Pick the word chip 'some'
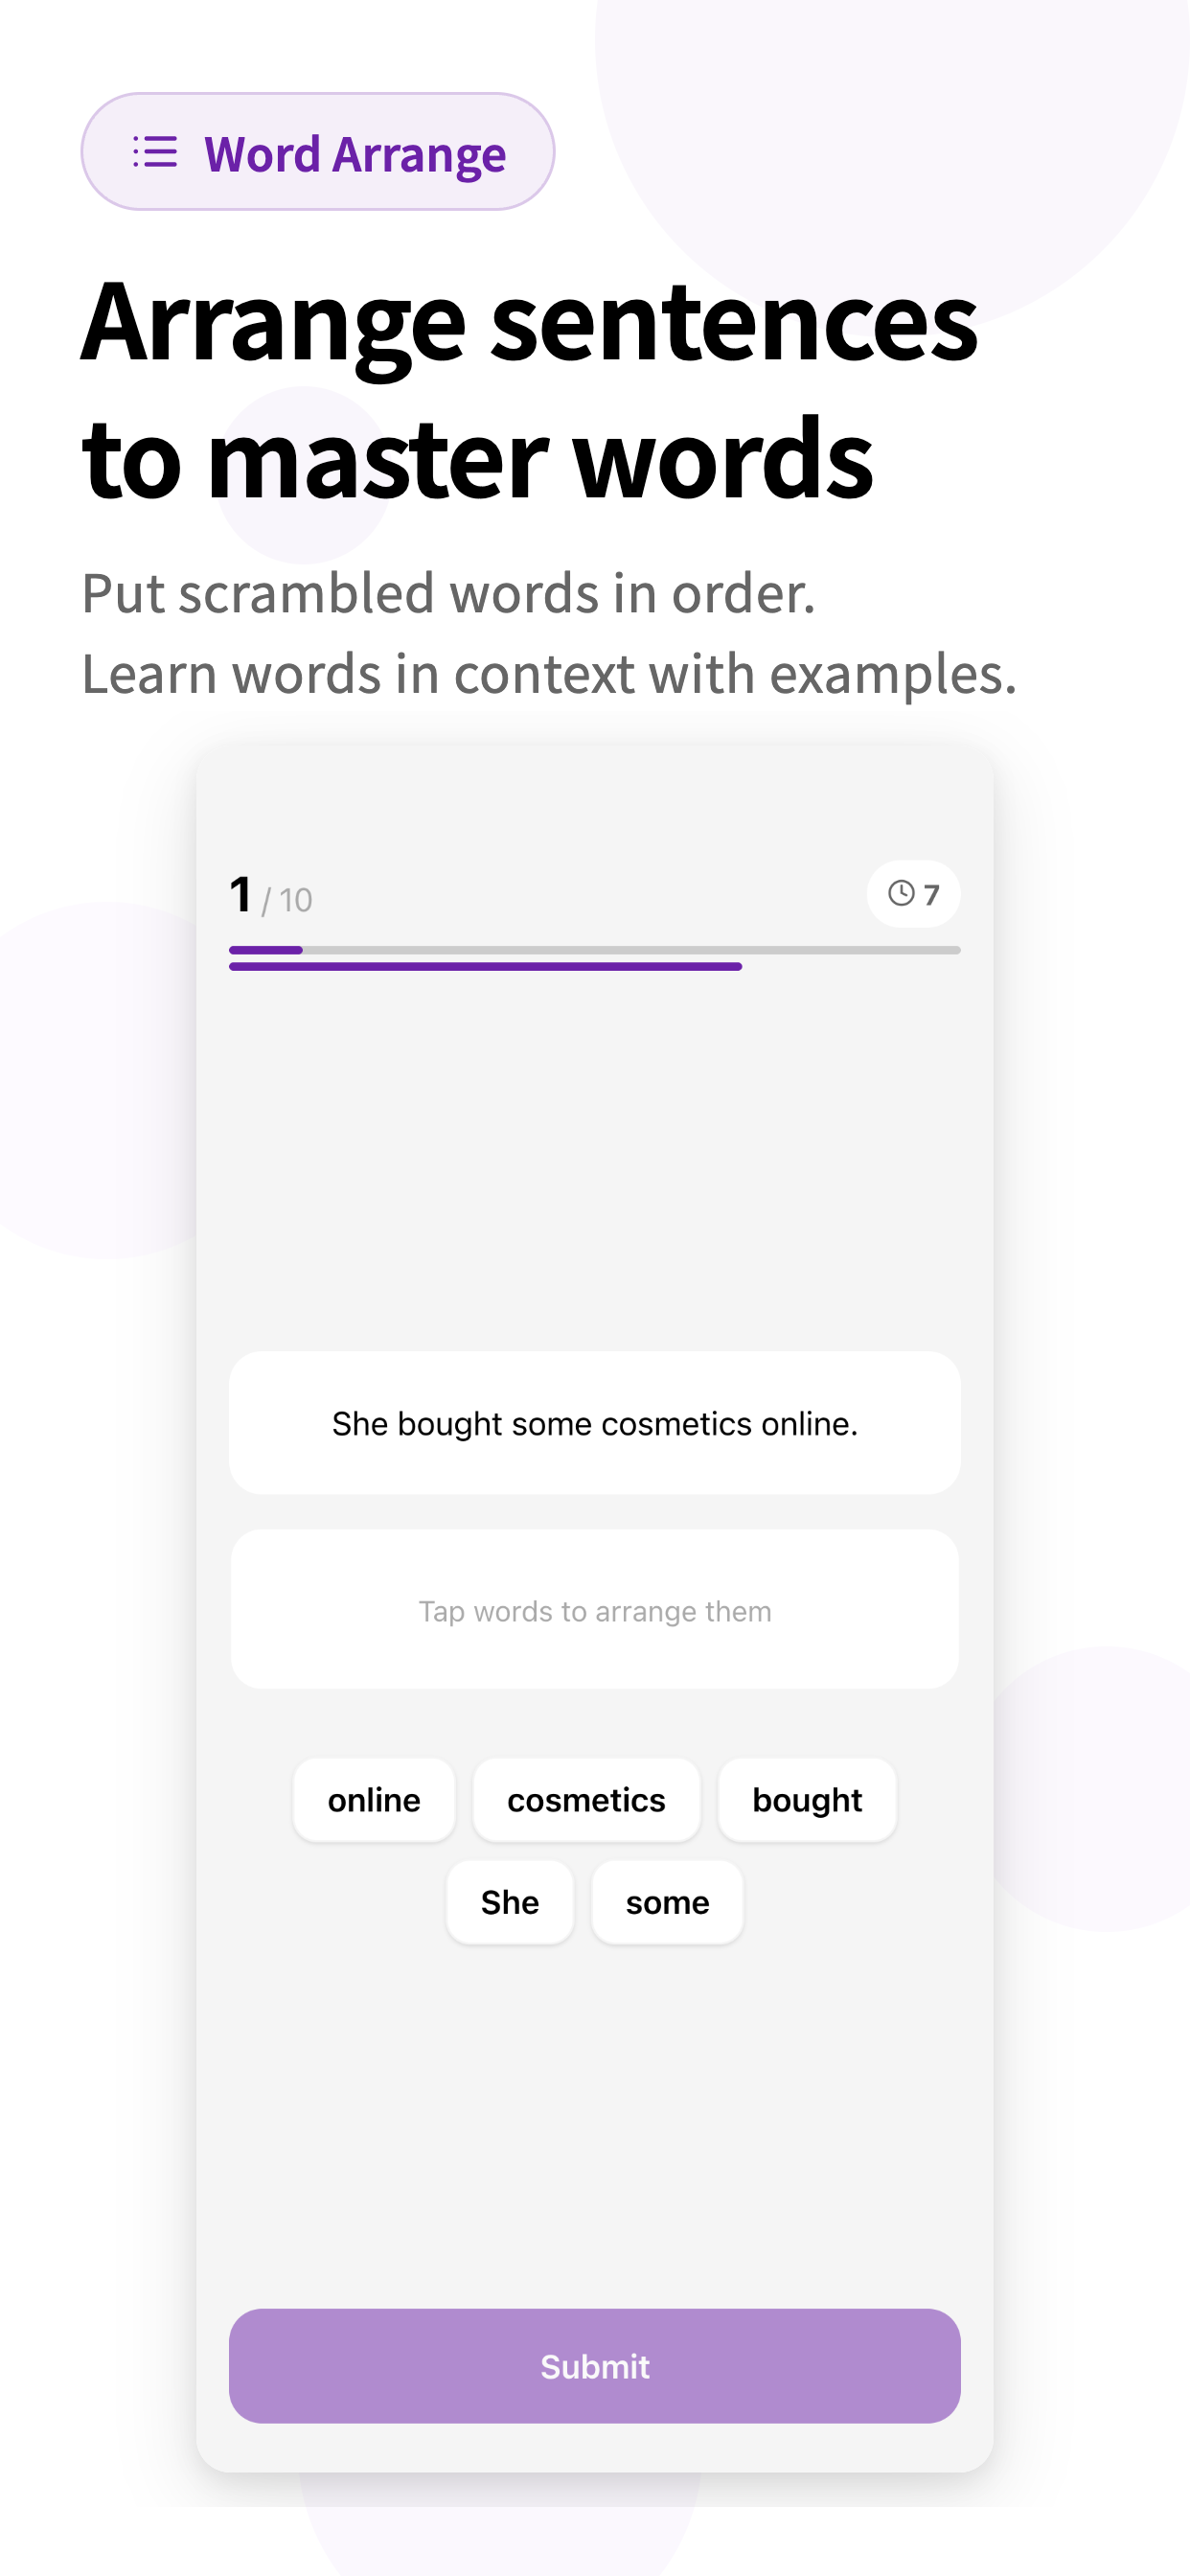The width and height of the screenshot is (1190, 2576). (x=667, y=1902)
